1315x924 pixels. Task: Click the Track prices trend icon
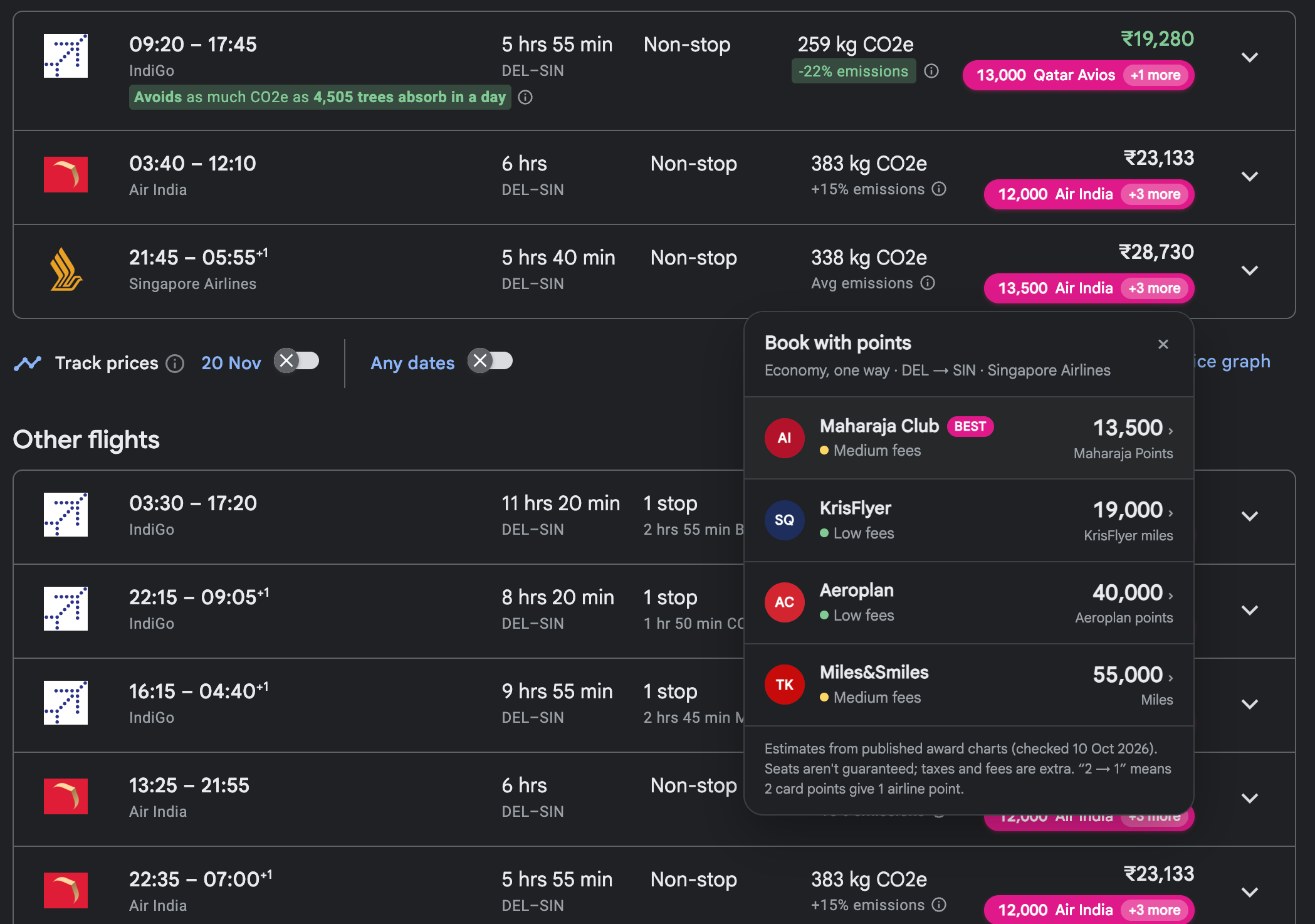click(27, 363)
